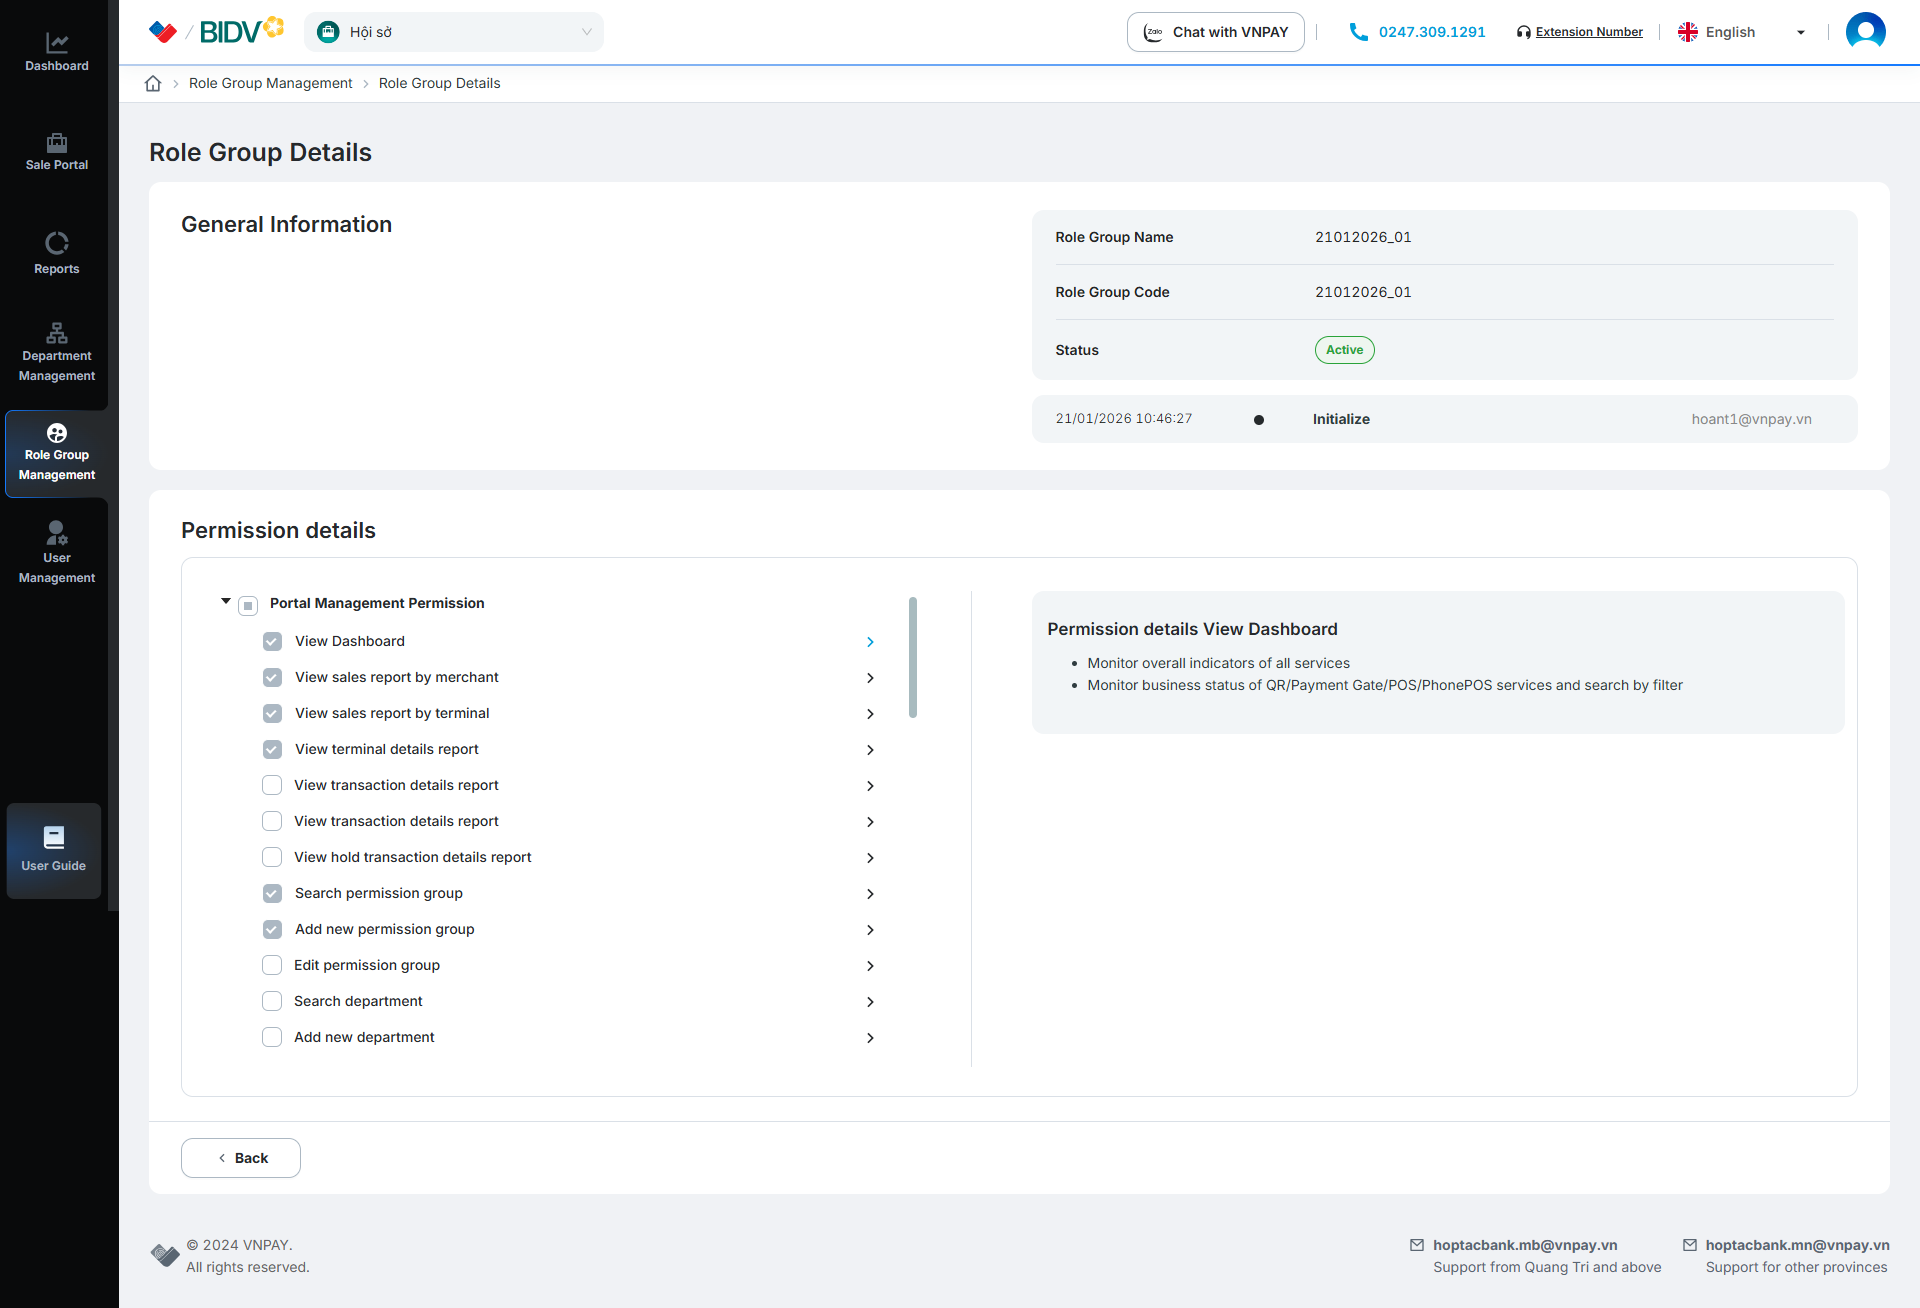Go to Role Group Management breadcrumb
Screen dimensions: 1920x1308
coord(270,84)
